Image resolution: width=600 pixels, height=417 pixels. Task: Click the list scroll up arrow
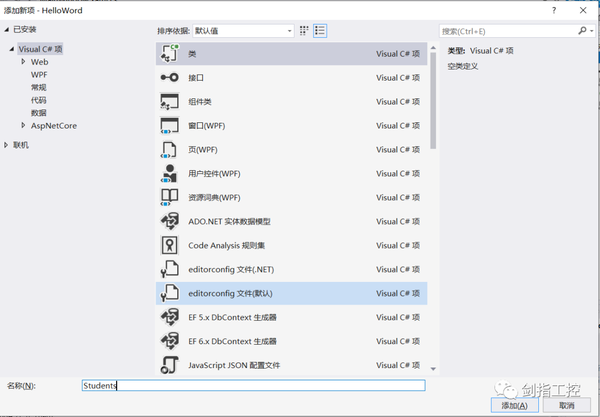tap(433, 48)
